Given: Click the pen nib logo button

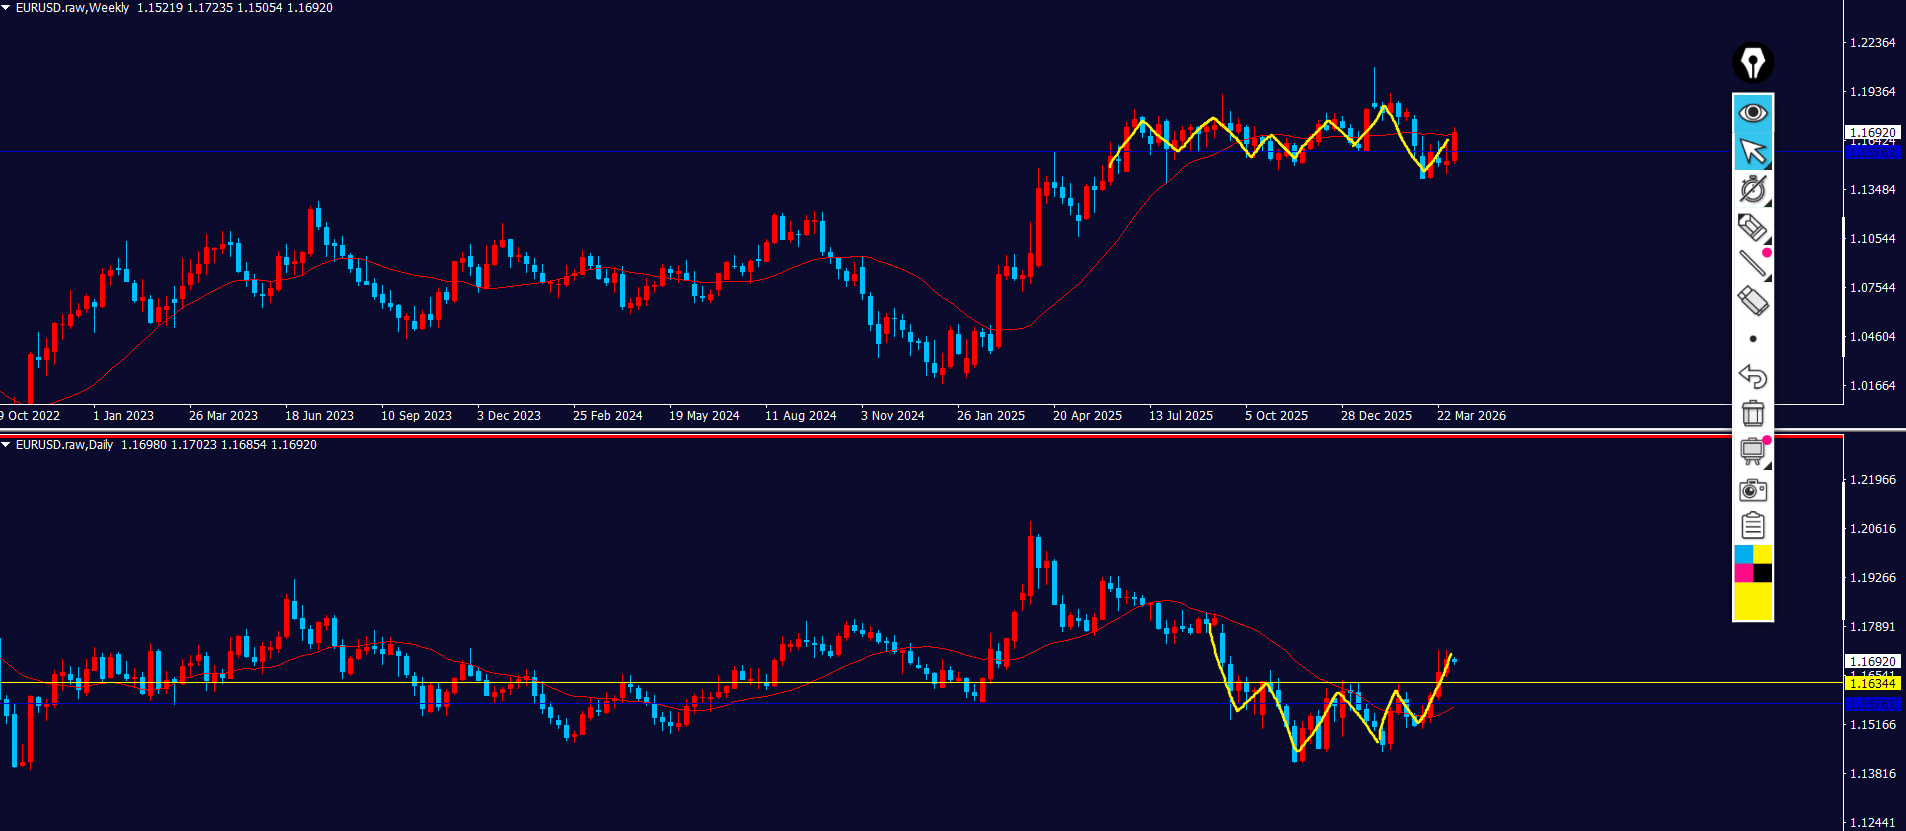Looking at the screenshot, I should [1752, 63].
